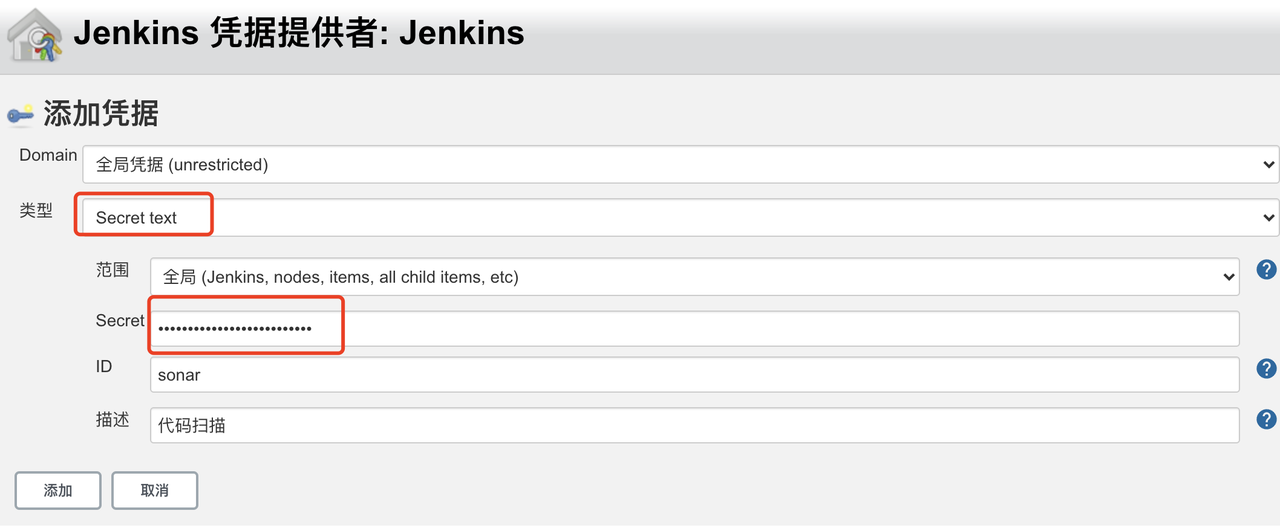Click the 类型 label
Viewport: 1280px width, 528px height.
pos(36,211)
